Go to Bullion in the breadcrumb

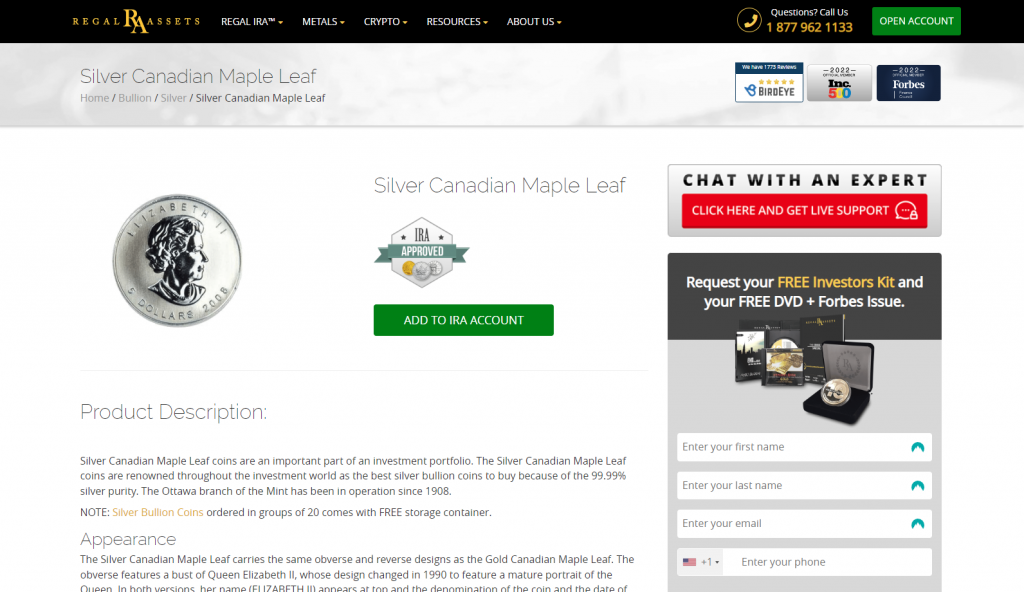(x=135, y=98)
